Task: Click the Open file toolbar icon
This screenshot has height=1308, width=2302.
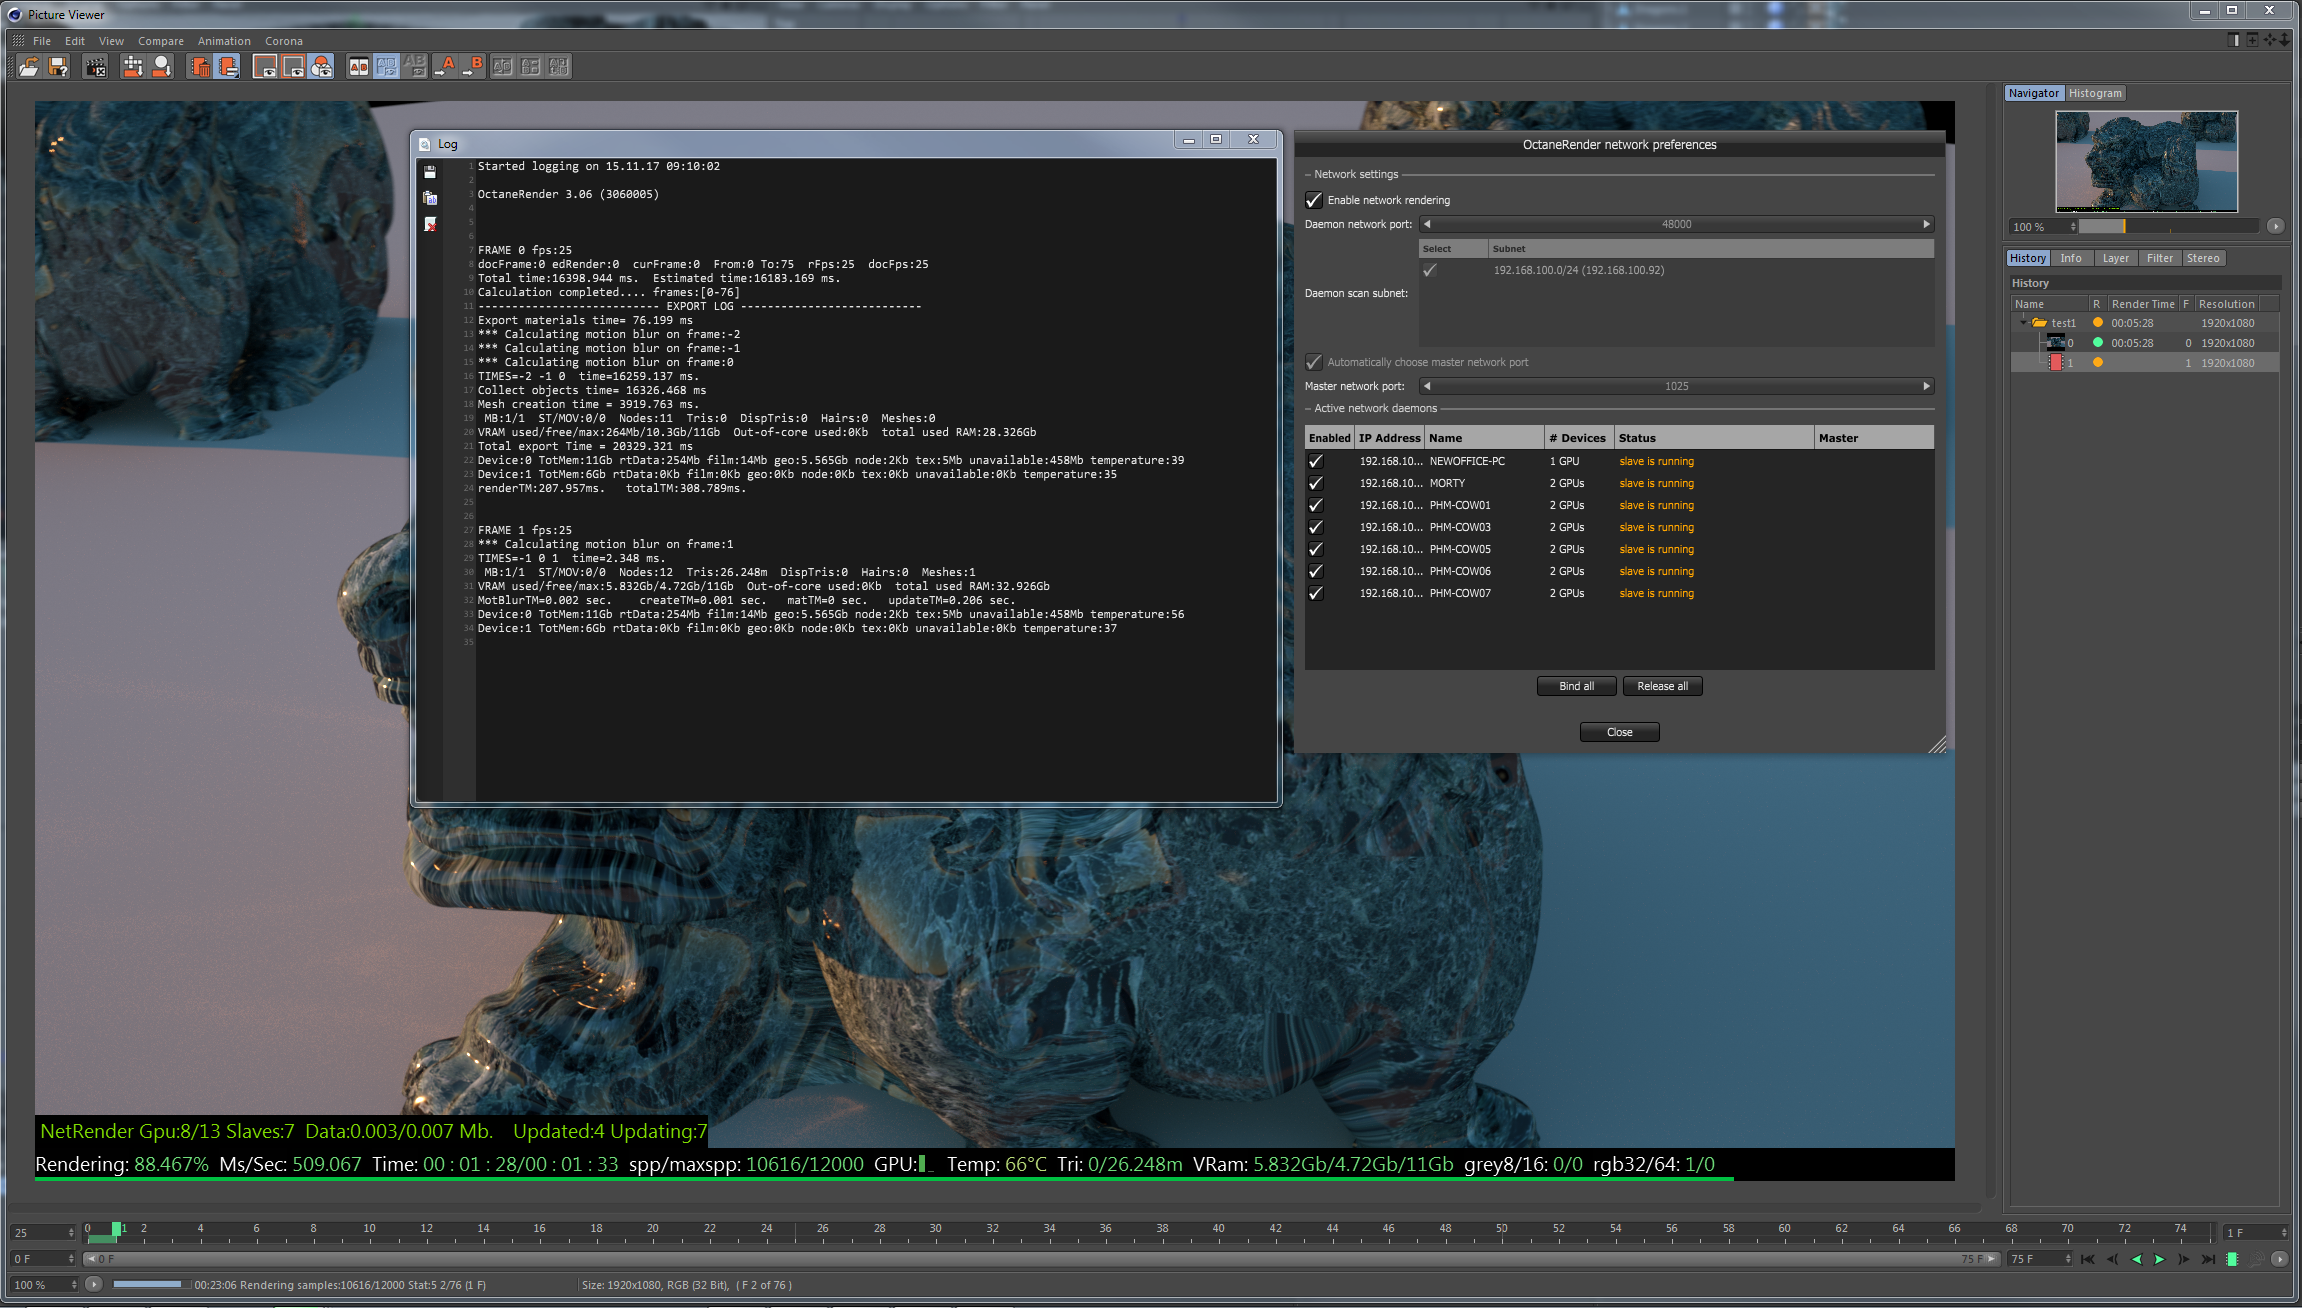Action: tap(29, 67)
